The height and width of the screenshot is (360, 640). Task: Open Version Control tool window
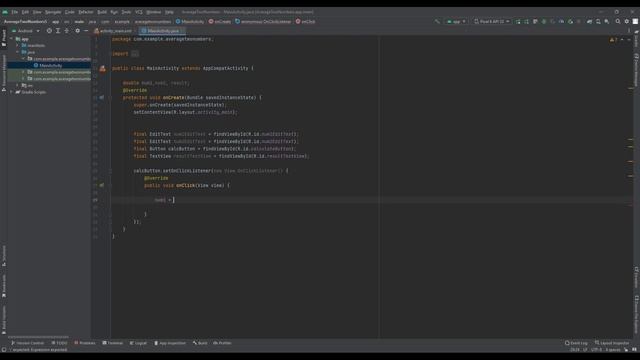click(x=27, y=343)
